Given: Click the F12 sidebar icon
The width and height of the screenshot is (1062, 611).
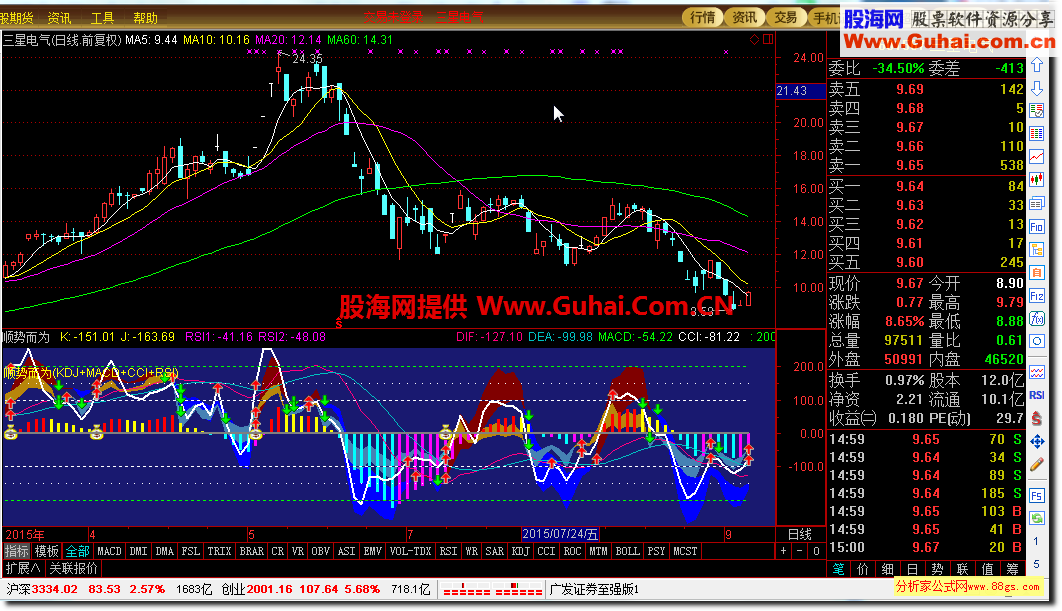Looking at the screenshot, I should [1037, 296].
